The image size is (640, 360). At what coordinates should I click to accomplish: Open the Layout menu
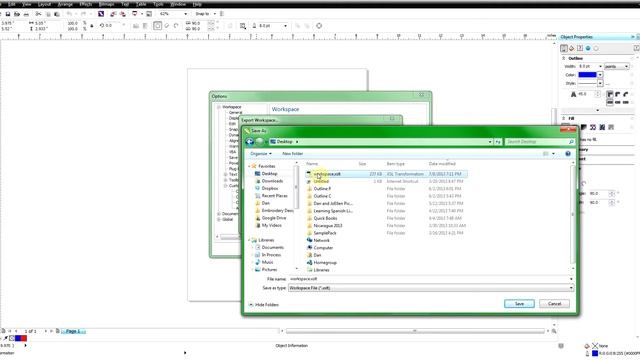tap(44, 4)
